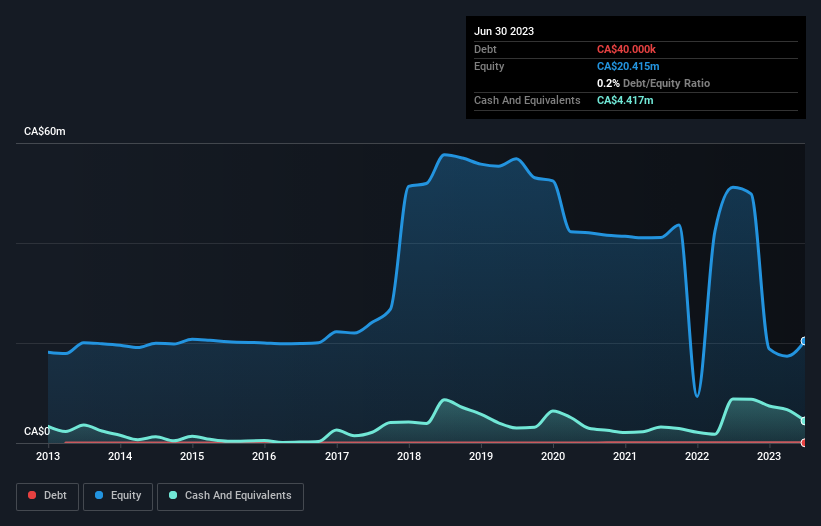The width and height of the screenshot is (821, 526).
Task: Click the 2022 x-axis label
Action: pyautogui.click(x=697, y=456)
